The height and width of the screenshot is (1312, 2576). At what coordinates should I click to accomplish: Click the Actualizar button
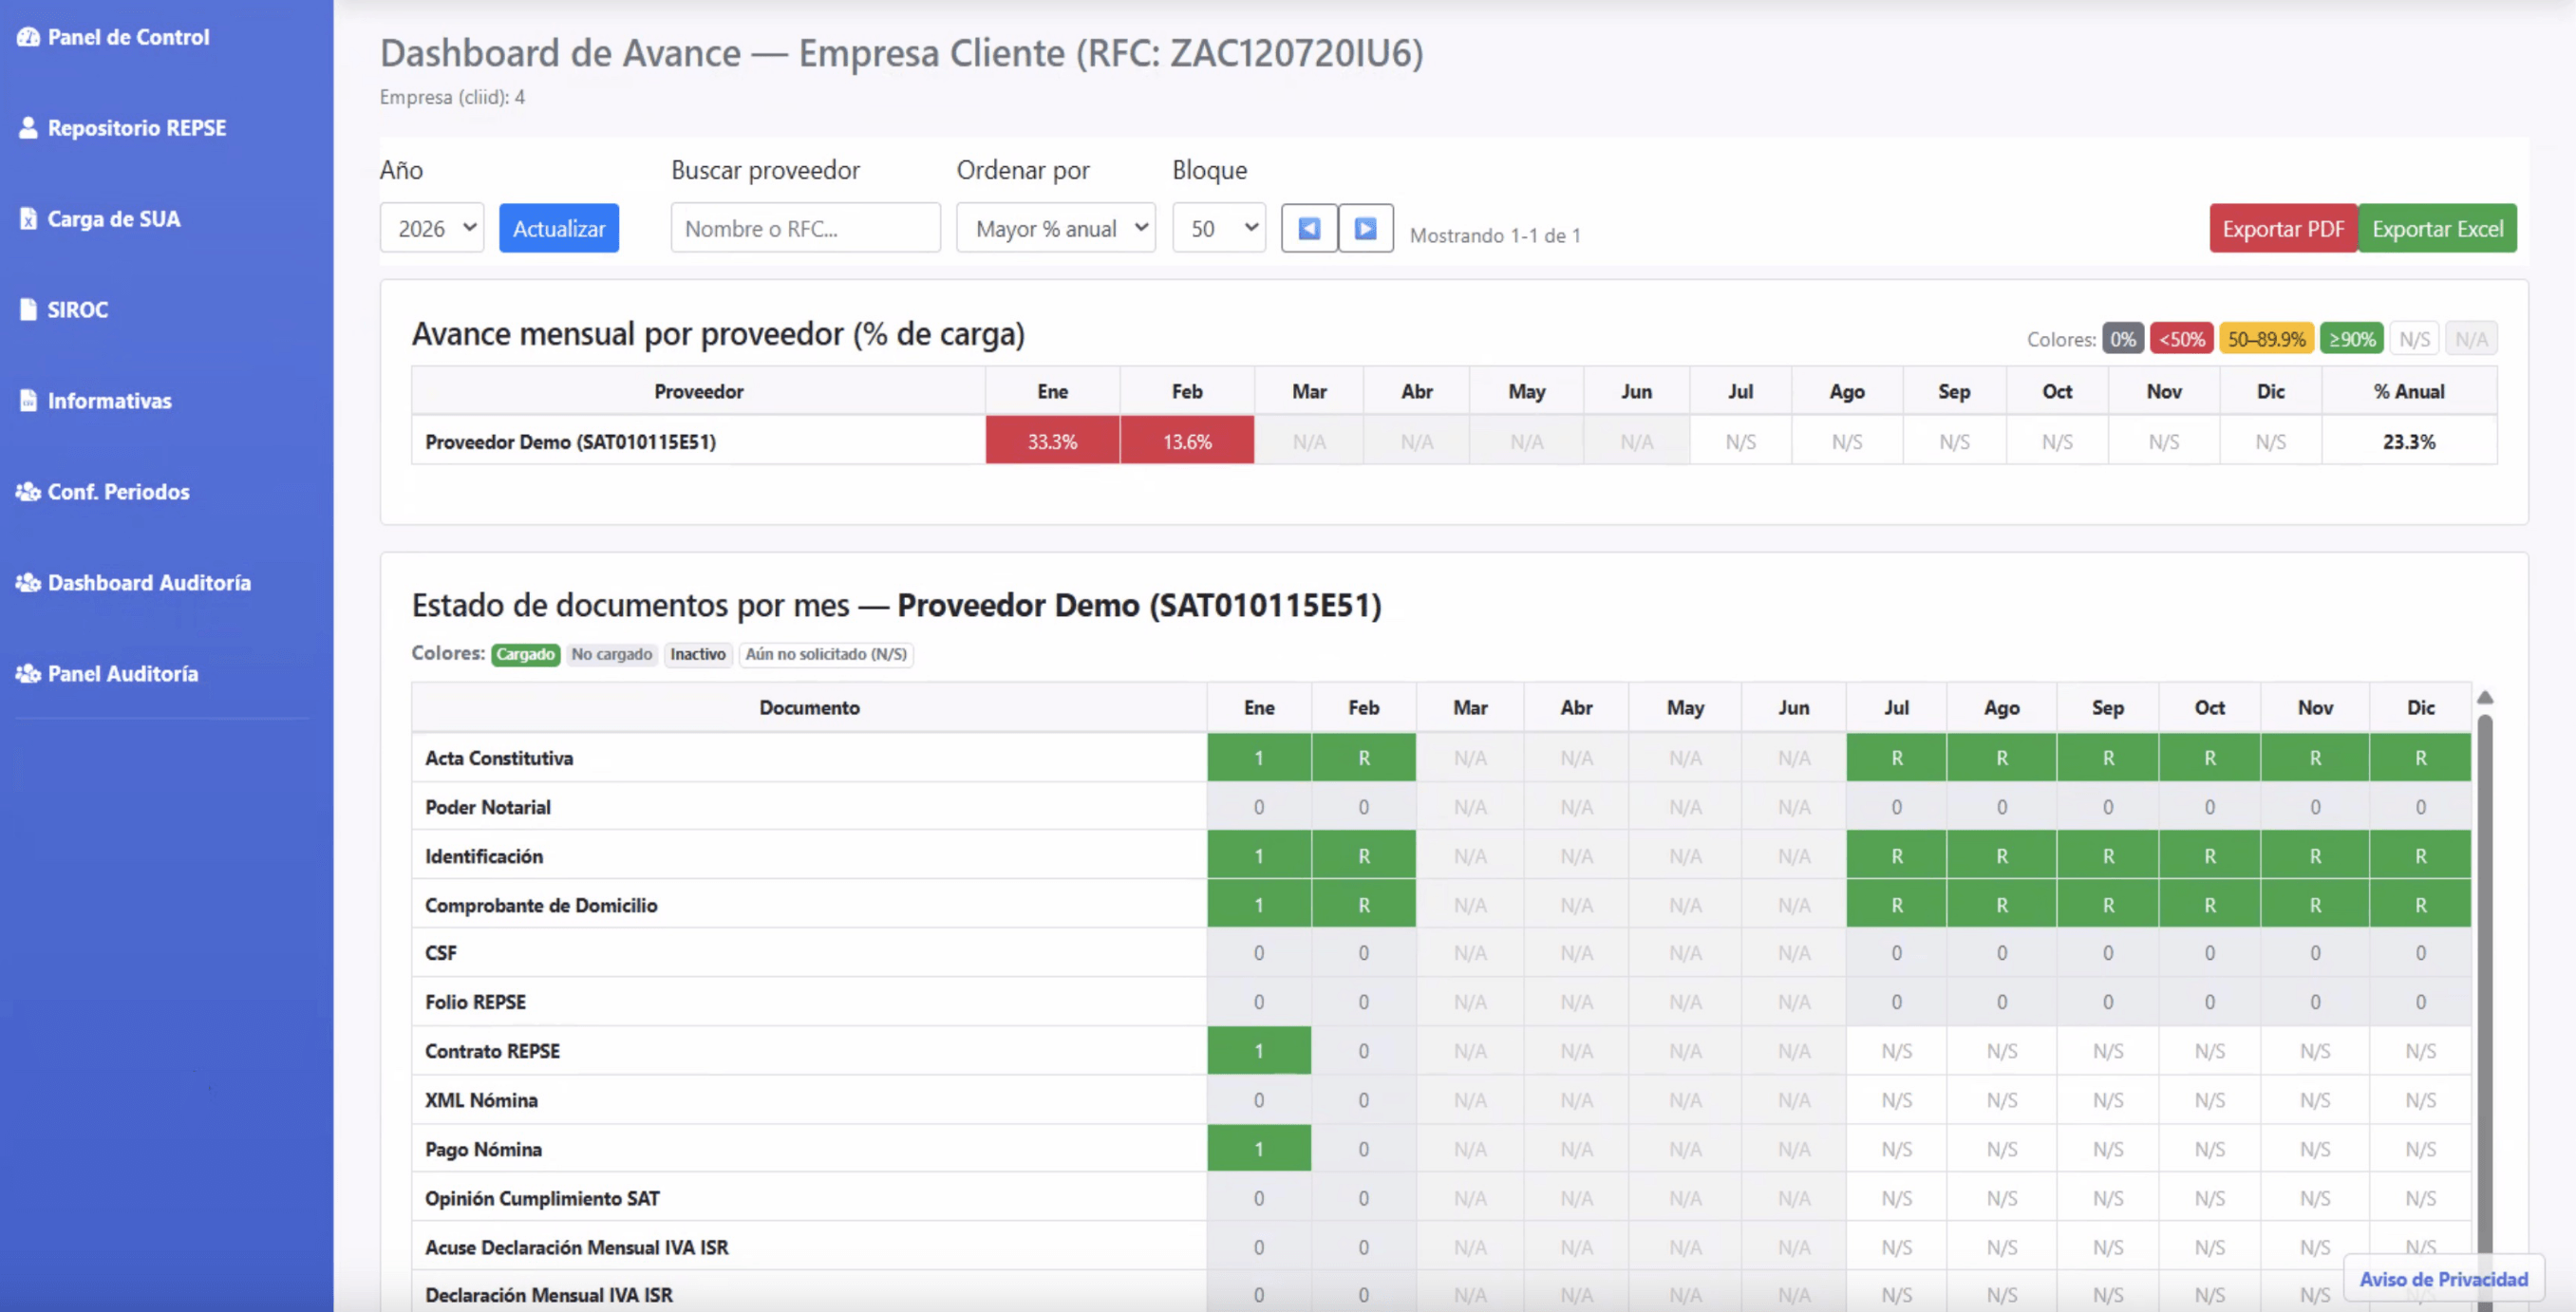pos(559,229)
